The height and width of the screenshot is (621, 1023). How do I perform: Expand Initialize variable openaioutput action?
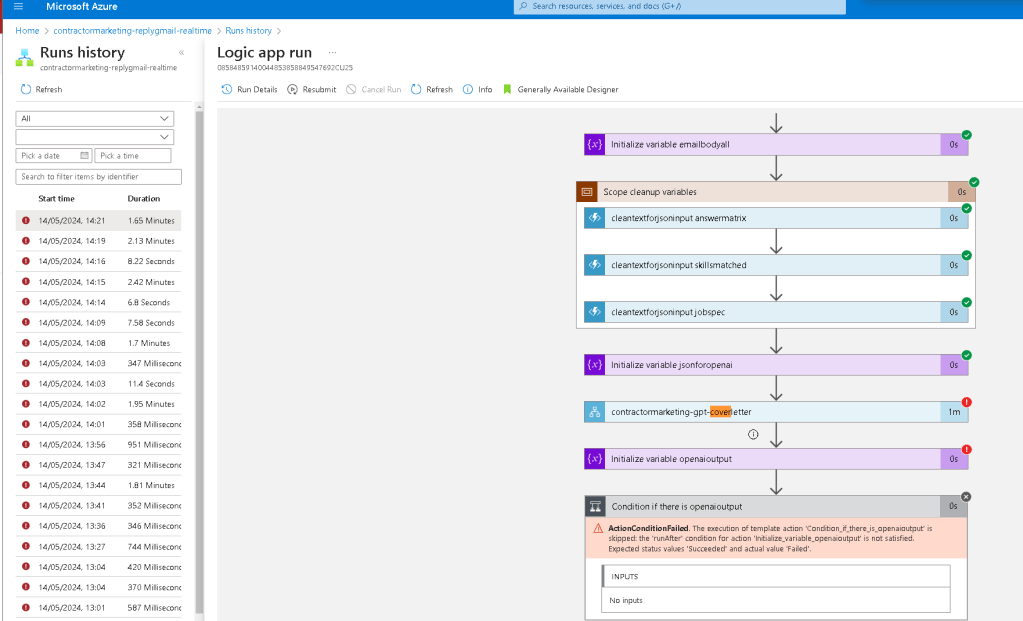pos(776,459)
